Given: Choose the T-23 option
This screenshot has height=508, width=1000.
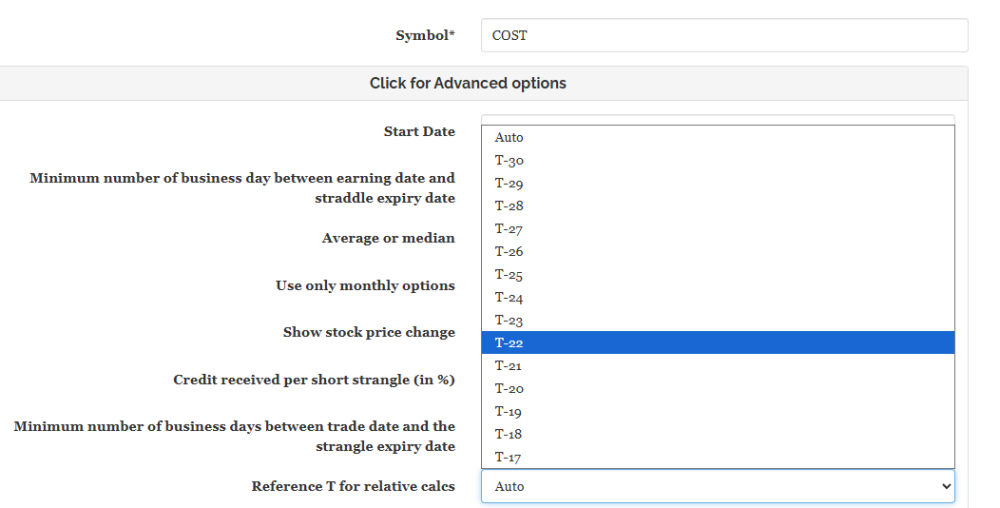Looking at the screenshot, I should (x=718, y=320).
